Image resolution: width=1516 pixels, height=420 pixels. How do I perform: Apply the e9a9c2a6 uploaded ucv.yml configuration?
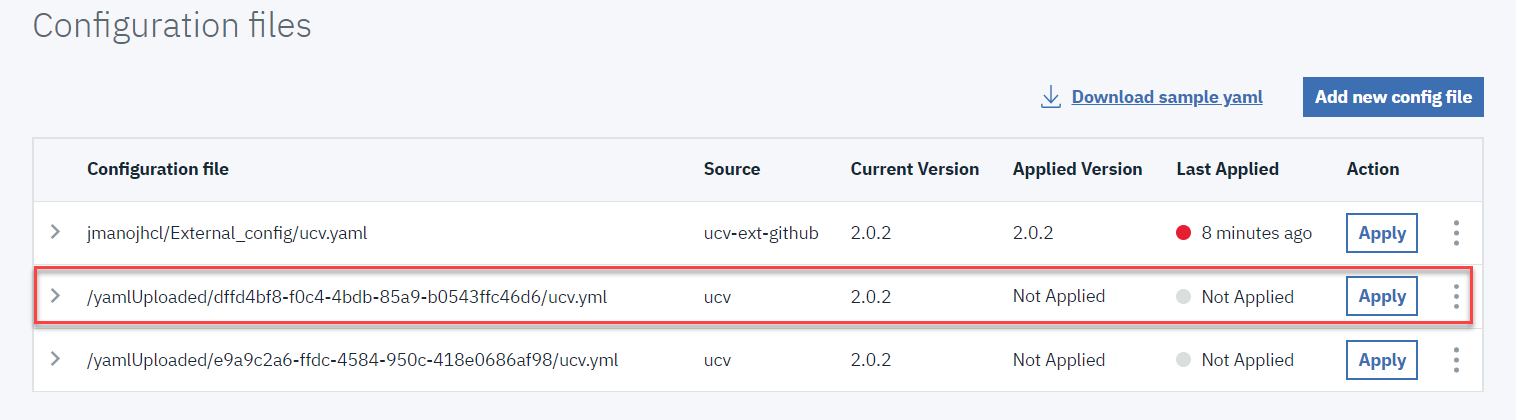(1382, 360)
